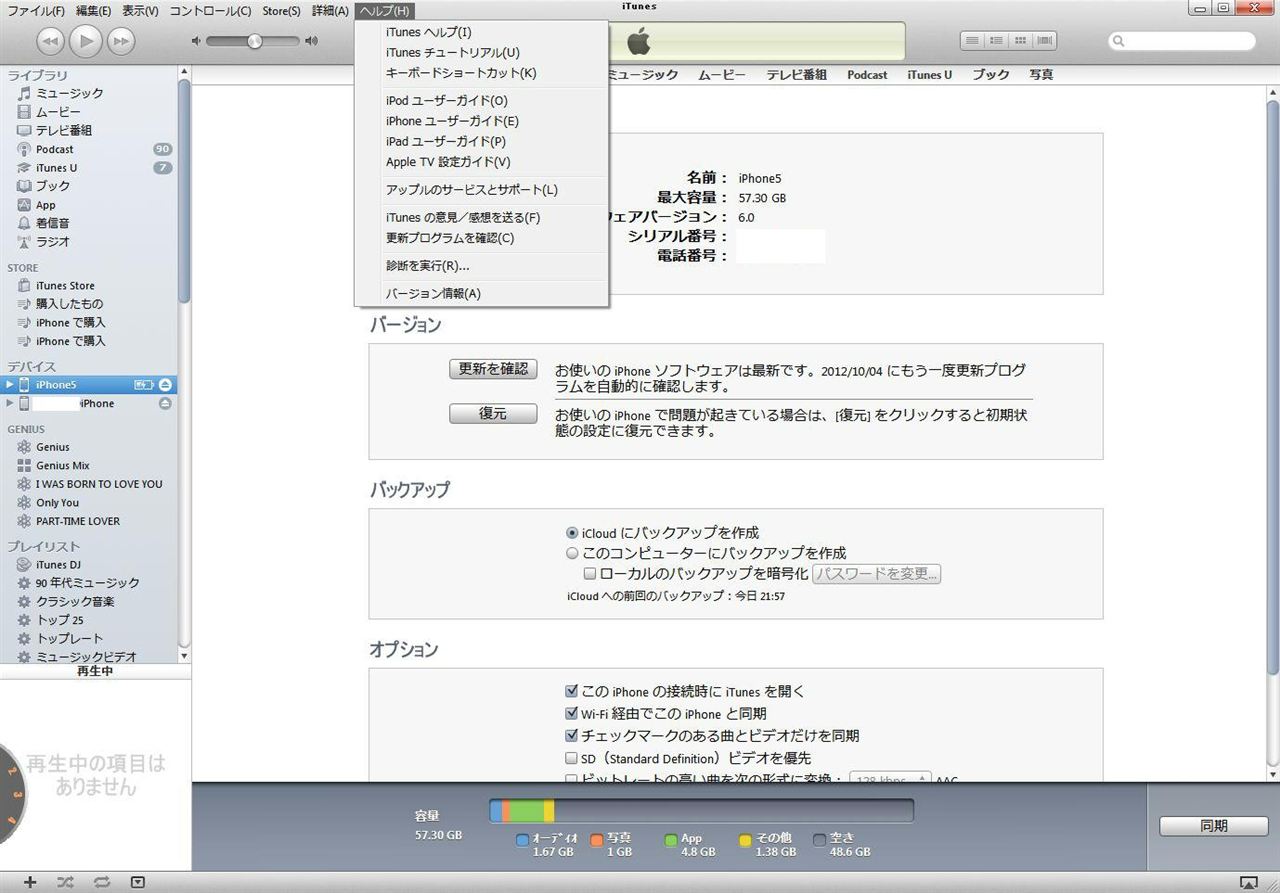This screenshot has width=1280, height=893.
Task: Choose バージョン情報(A) menu item
Action: [x=481, y=294]
